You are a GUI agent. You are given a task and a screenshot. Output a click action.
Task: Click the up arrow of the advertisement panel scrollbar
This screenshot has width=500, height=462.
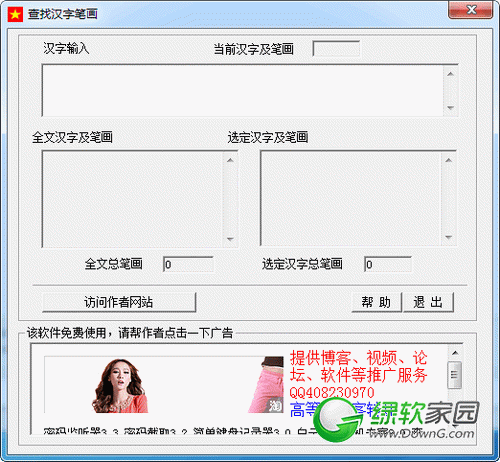[455, 353]
